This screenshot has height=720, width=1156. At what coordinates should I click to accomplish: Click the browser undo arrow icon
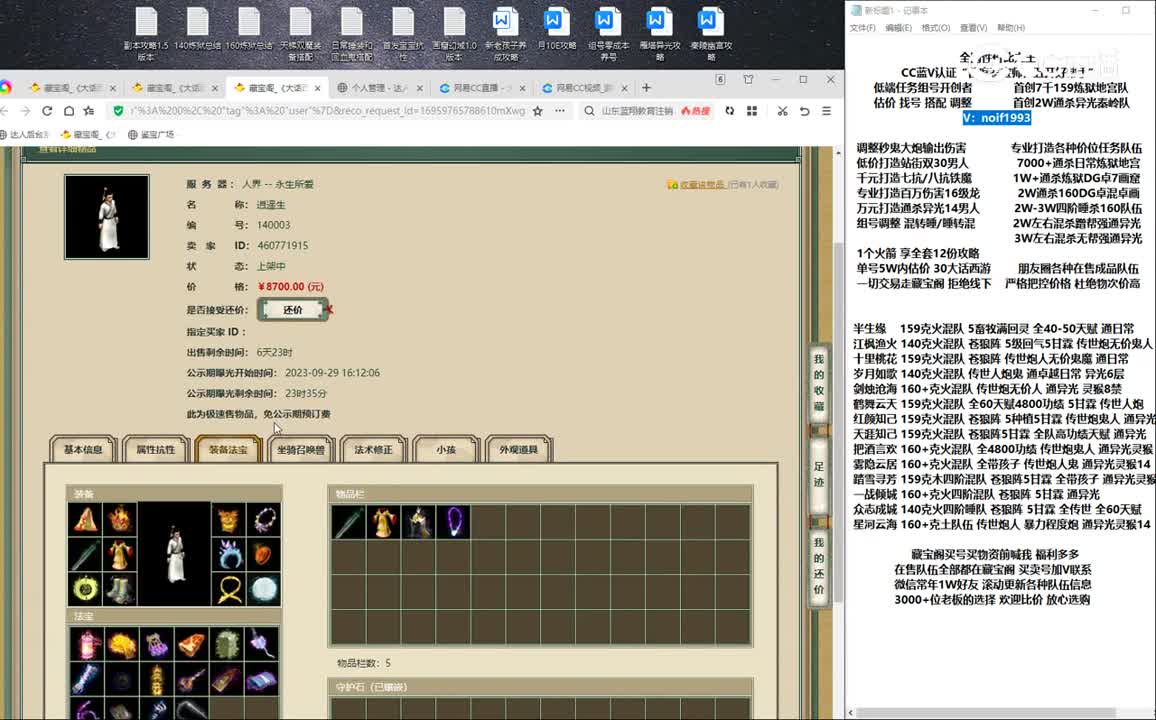[804, 111]
